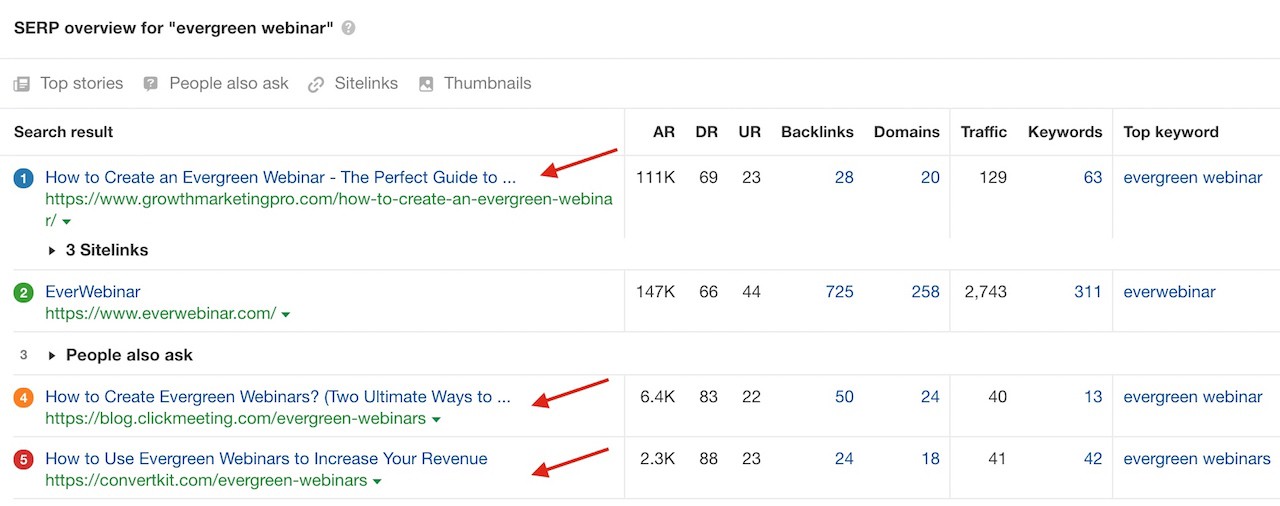This screenshot has height=506, width=1280.
Task: Click the DR column header
Action: coord(707,132)
